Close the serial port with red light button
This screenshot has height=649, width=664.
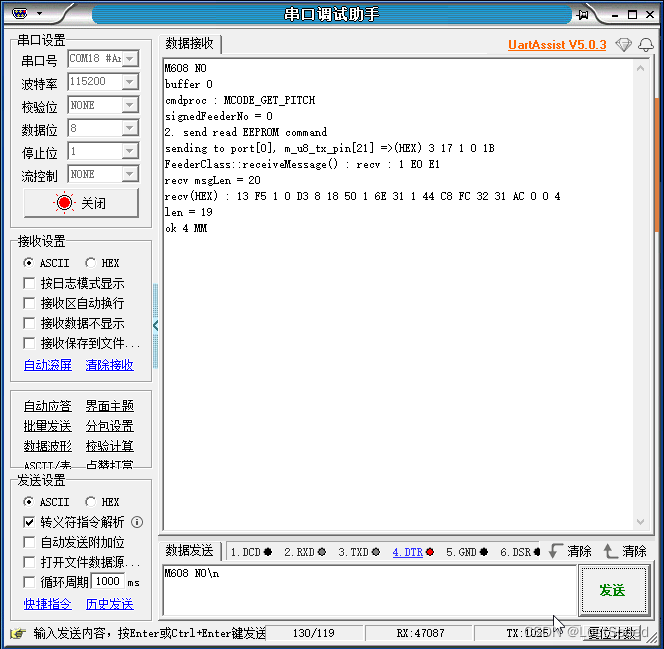[x=81, y=203]
